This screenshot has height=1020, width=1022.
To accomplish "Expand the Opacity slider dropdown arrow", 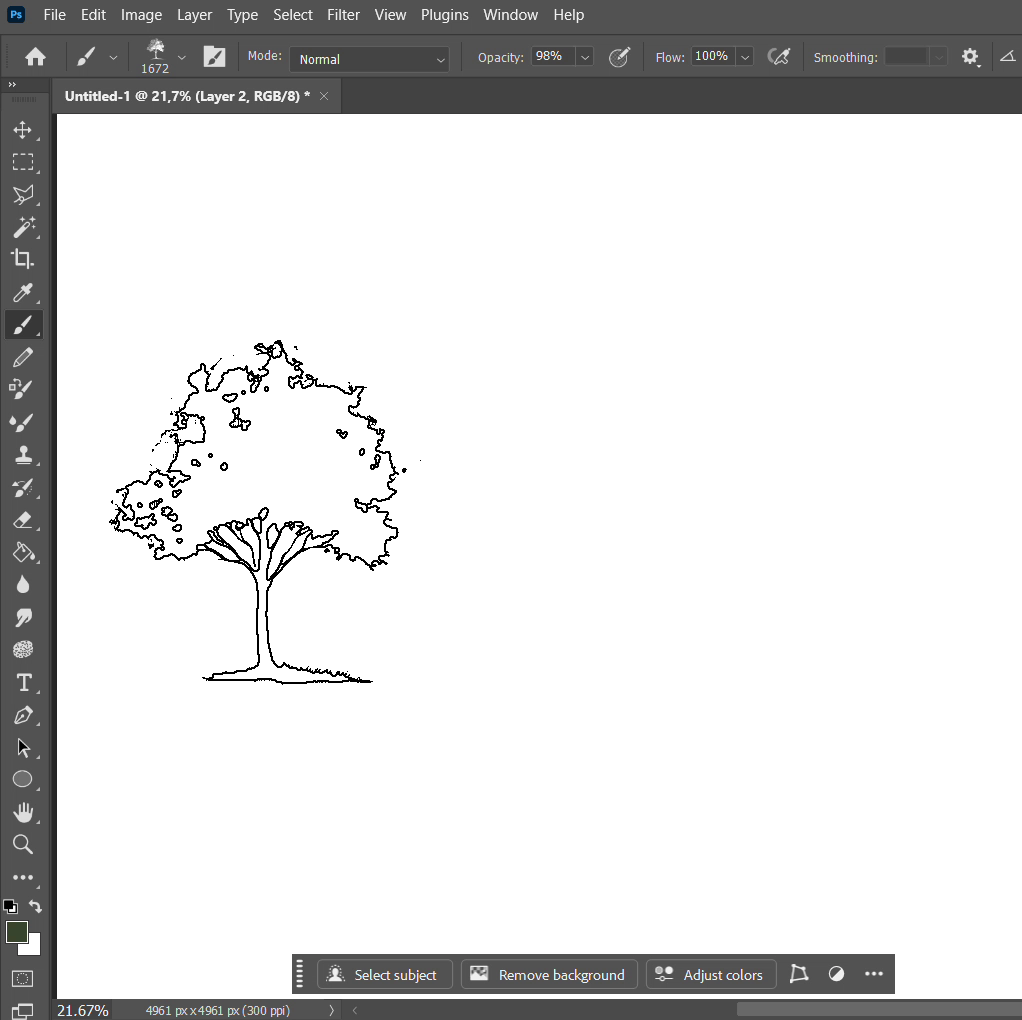I will [x=585, y=57].
